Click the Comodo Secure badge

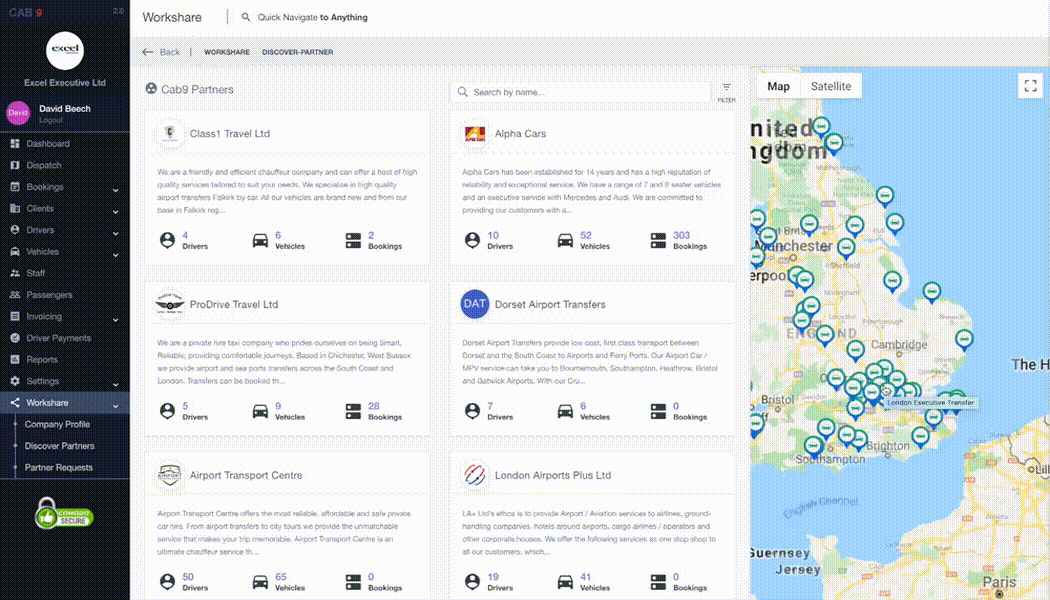64,514
